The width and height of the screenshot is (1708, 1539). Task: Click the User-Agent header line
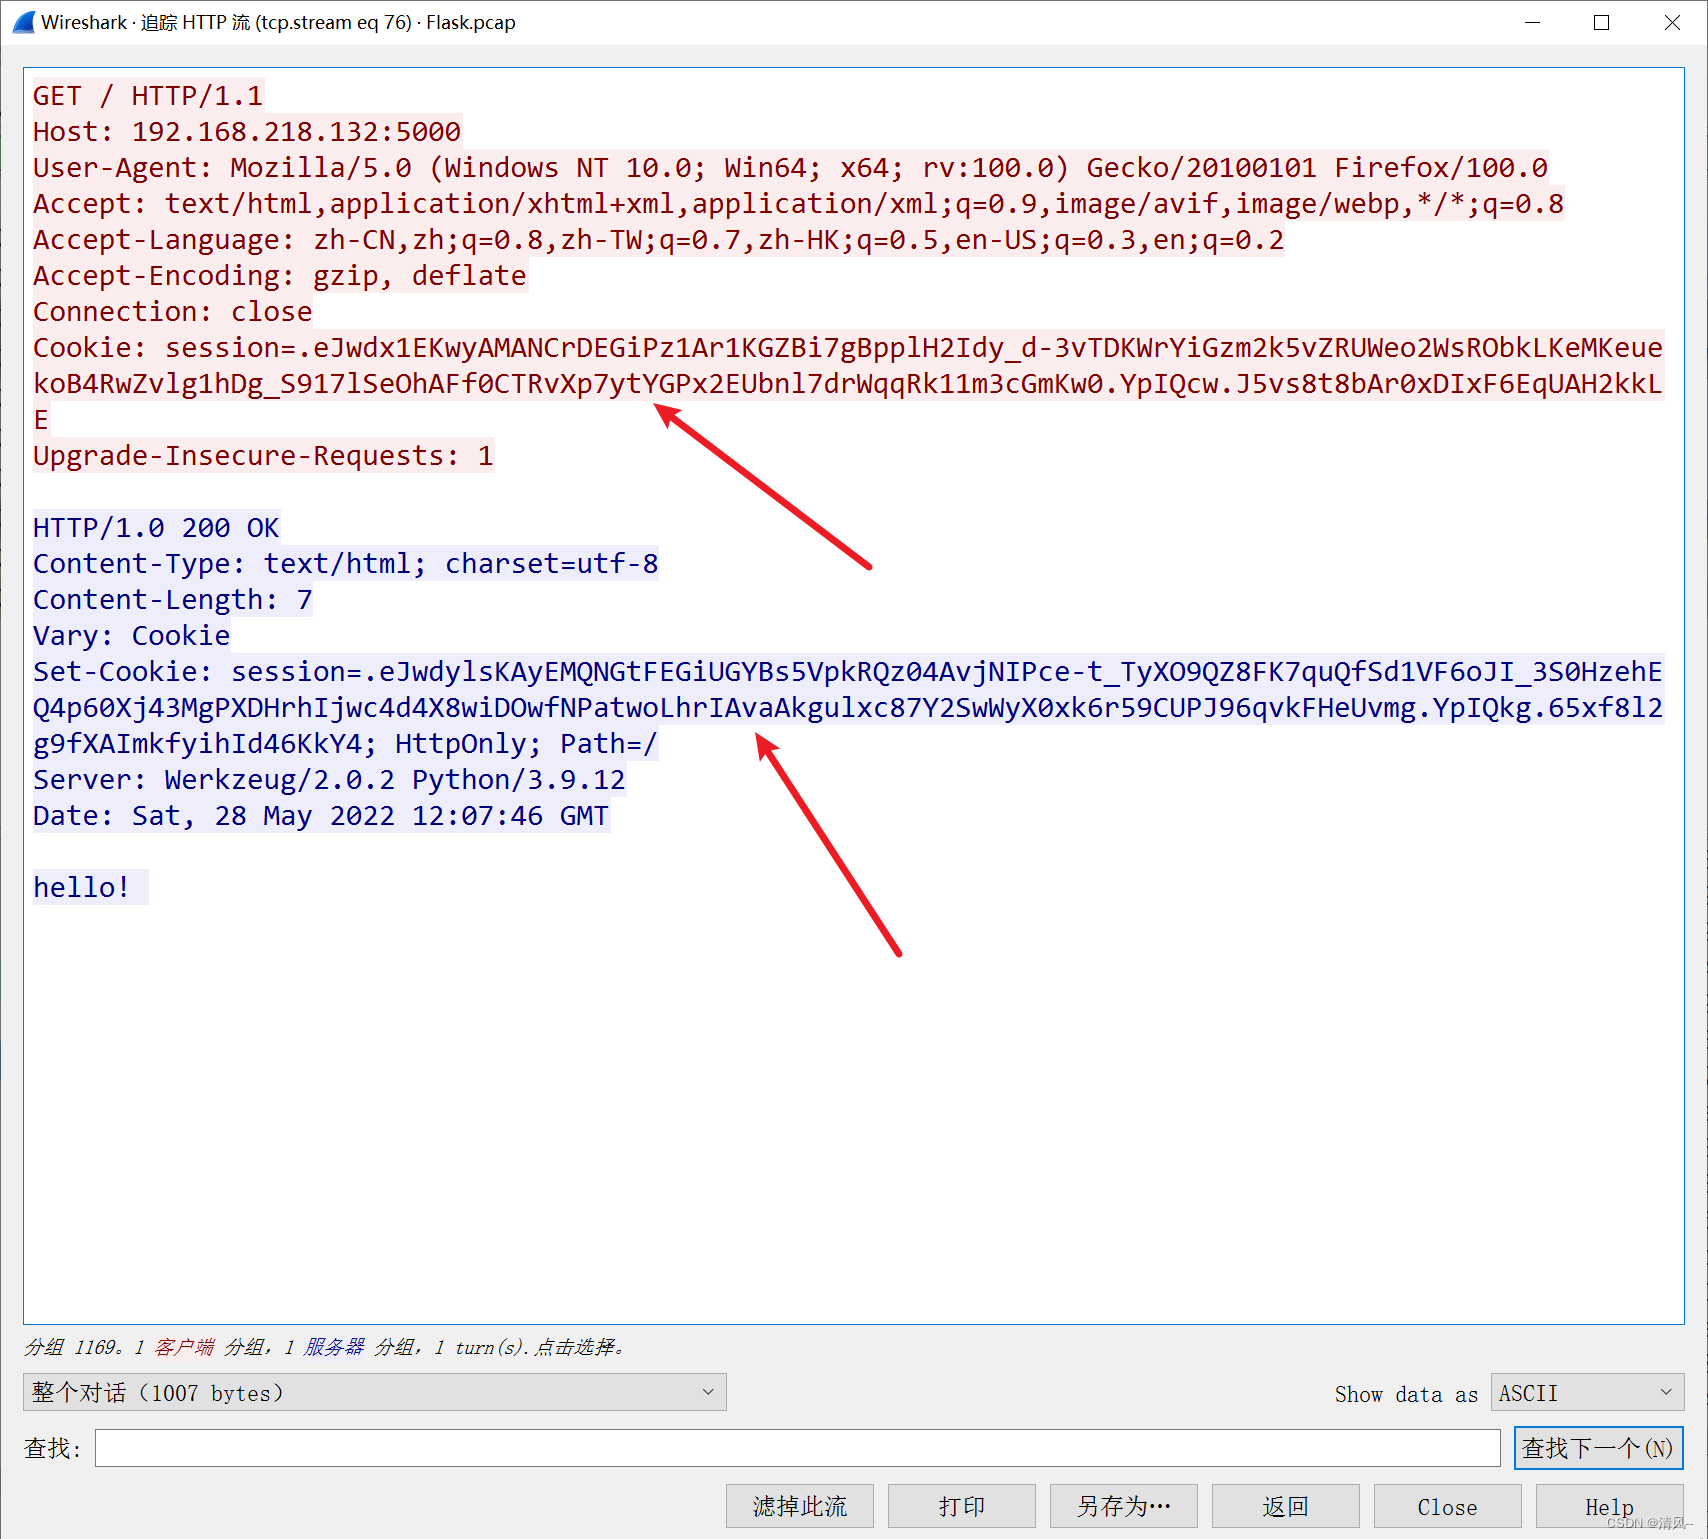coord(790,168)
